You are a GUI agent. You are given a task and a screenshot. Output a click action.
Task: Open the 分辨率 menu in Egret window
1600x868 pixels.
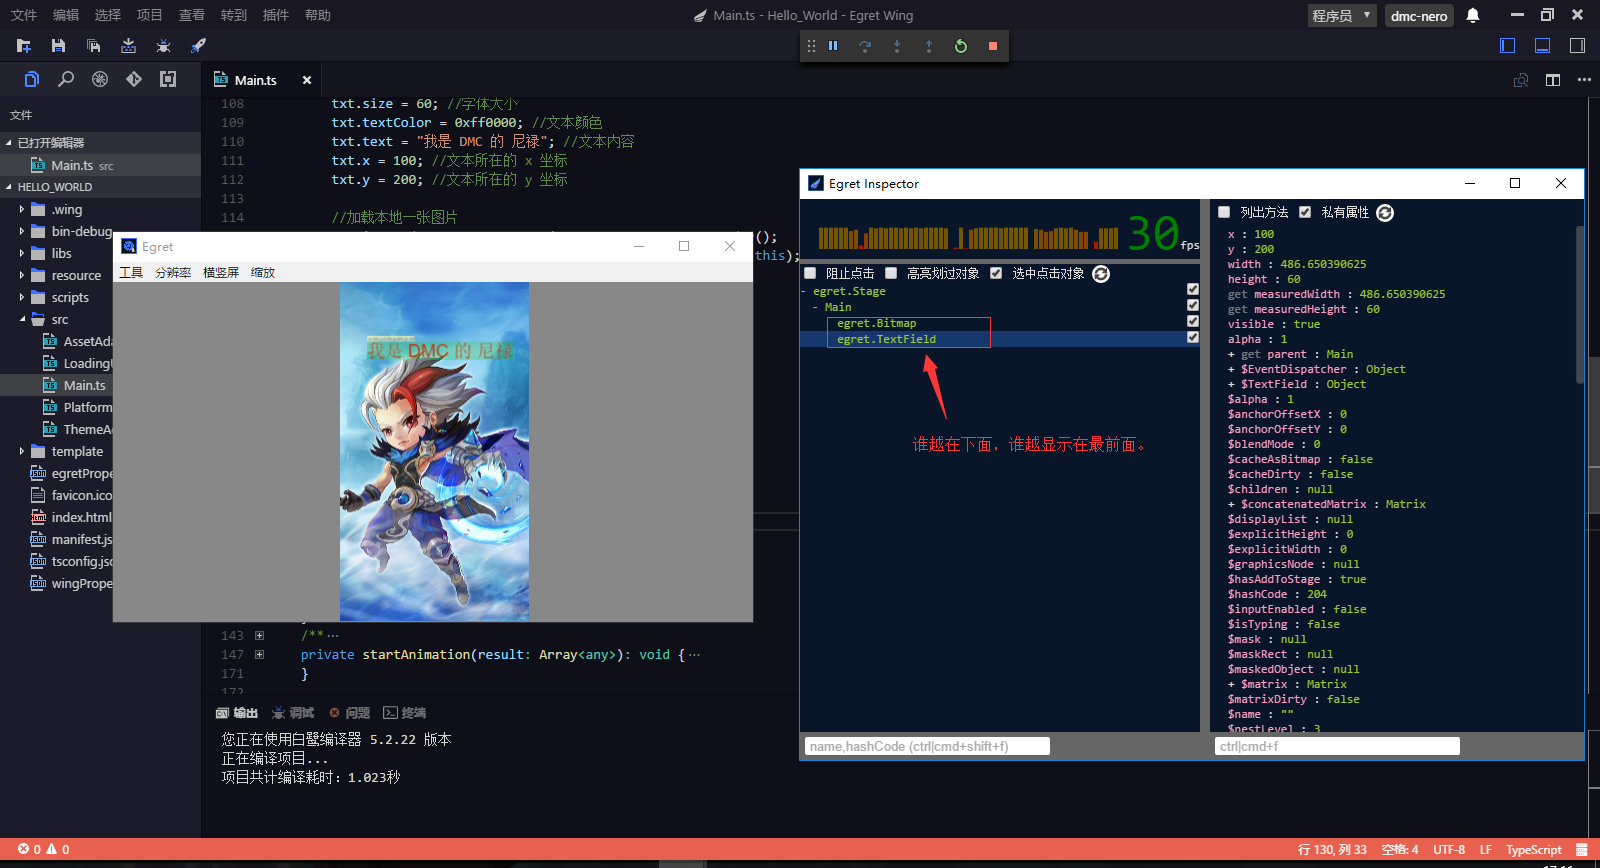click(173, 272)
